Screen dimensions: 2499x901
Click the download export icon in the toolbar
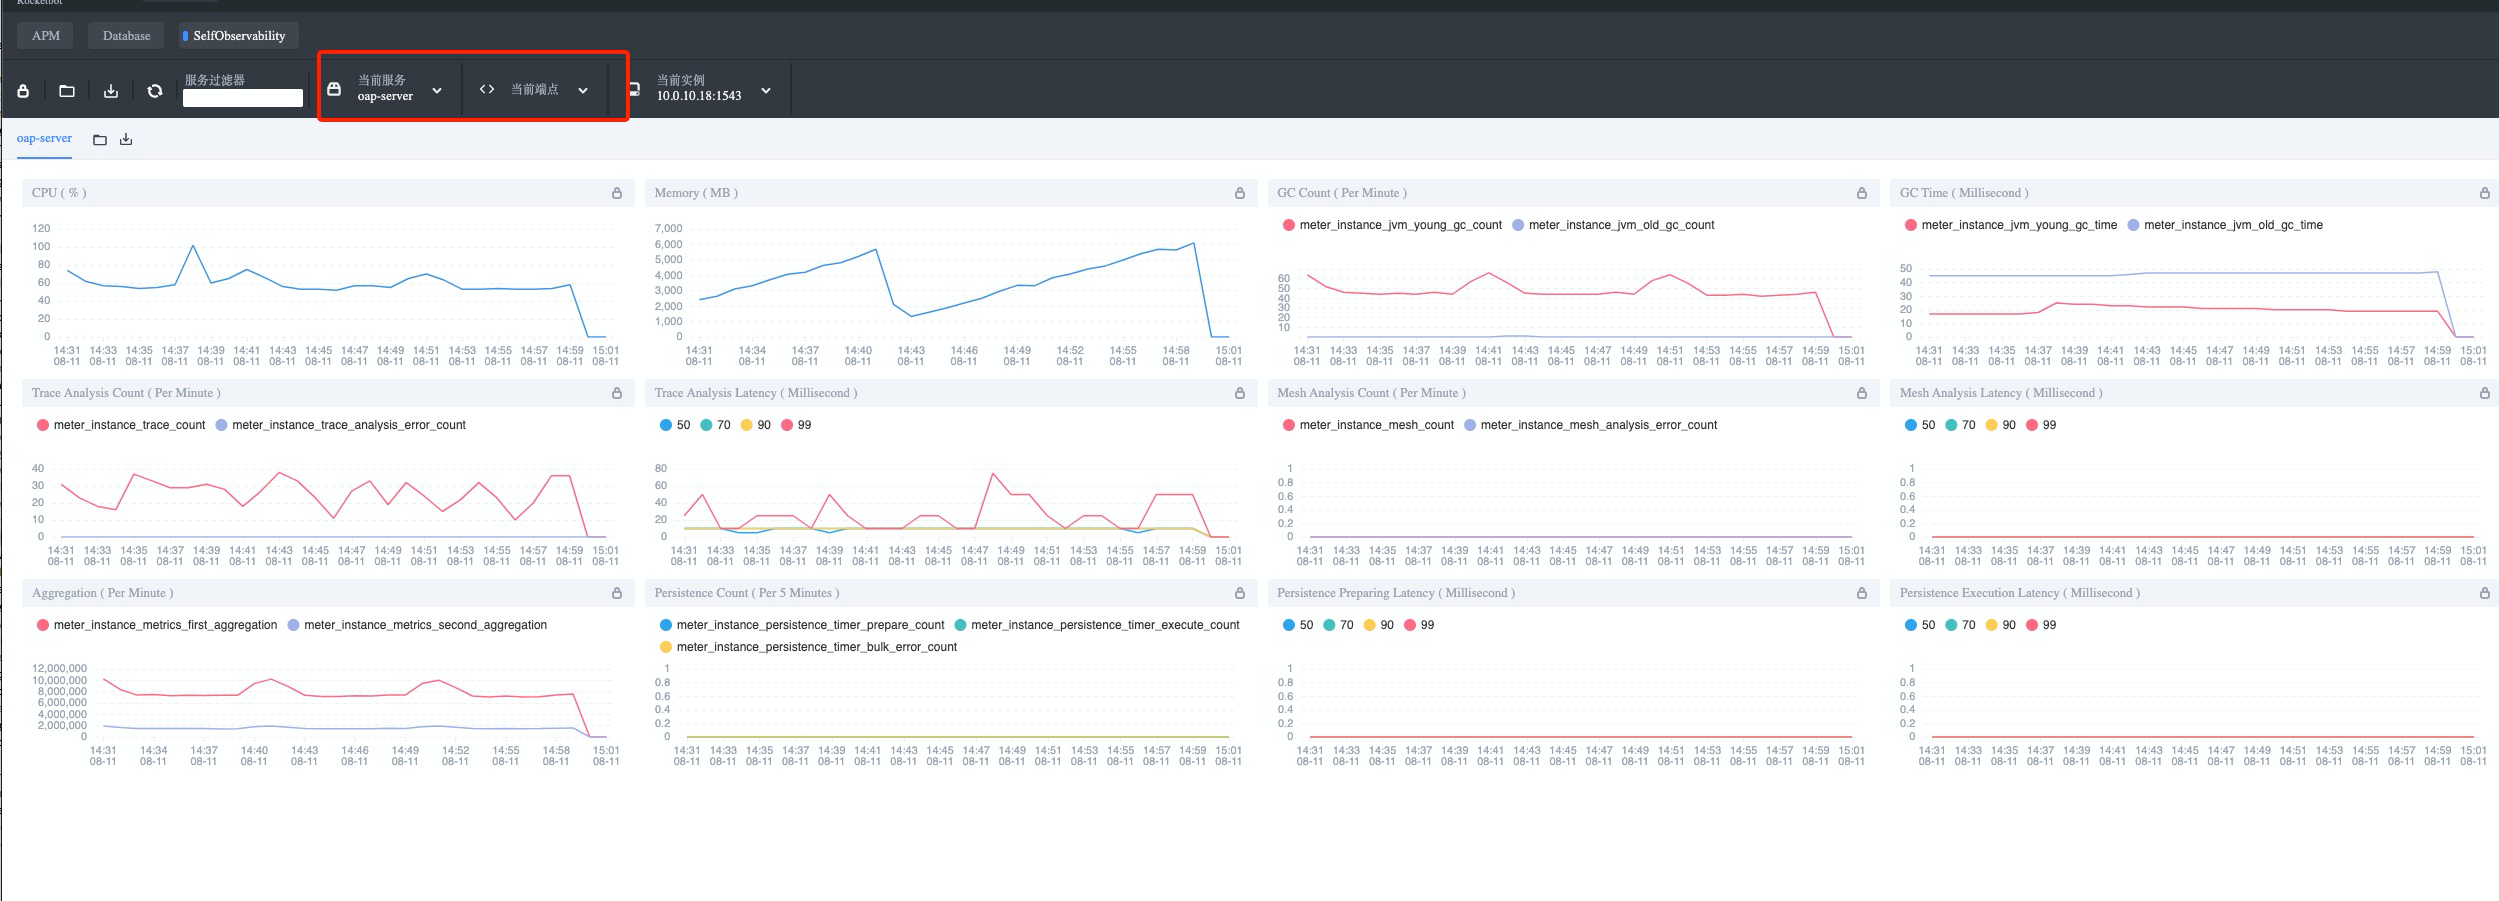point(111,91)
